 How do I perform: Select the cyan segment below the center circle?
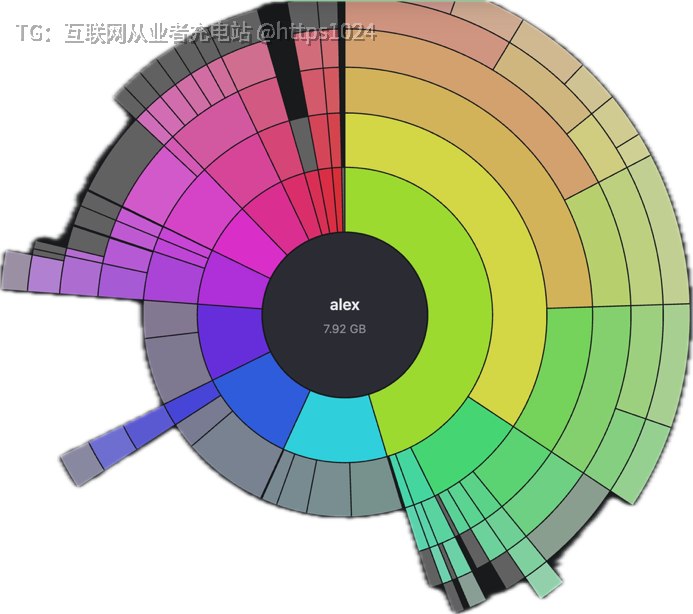coord(338,429)
